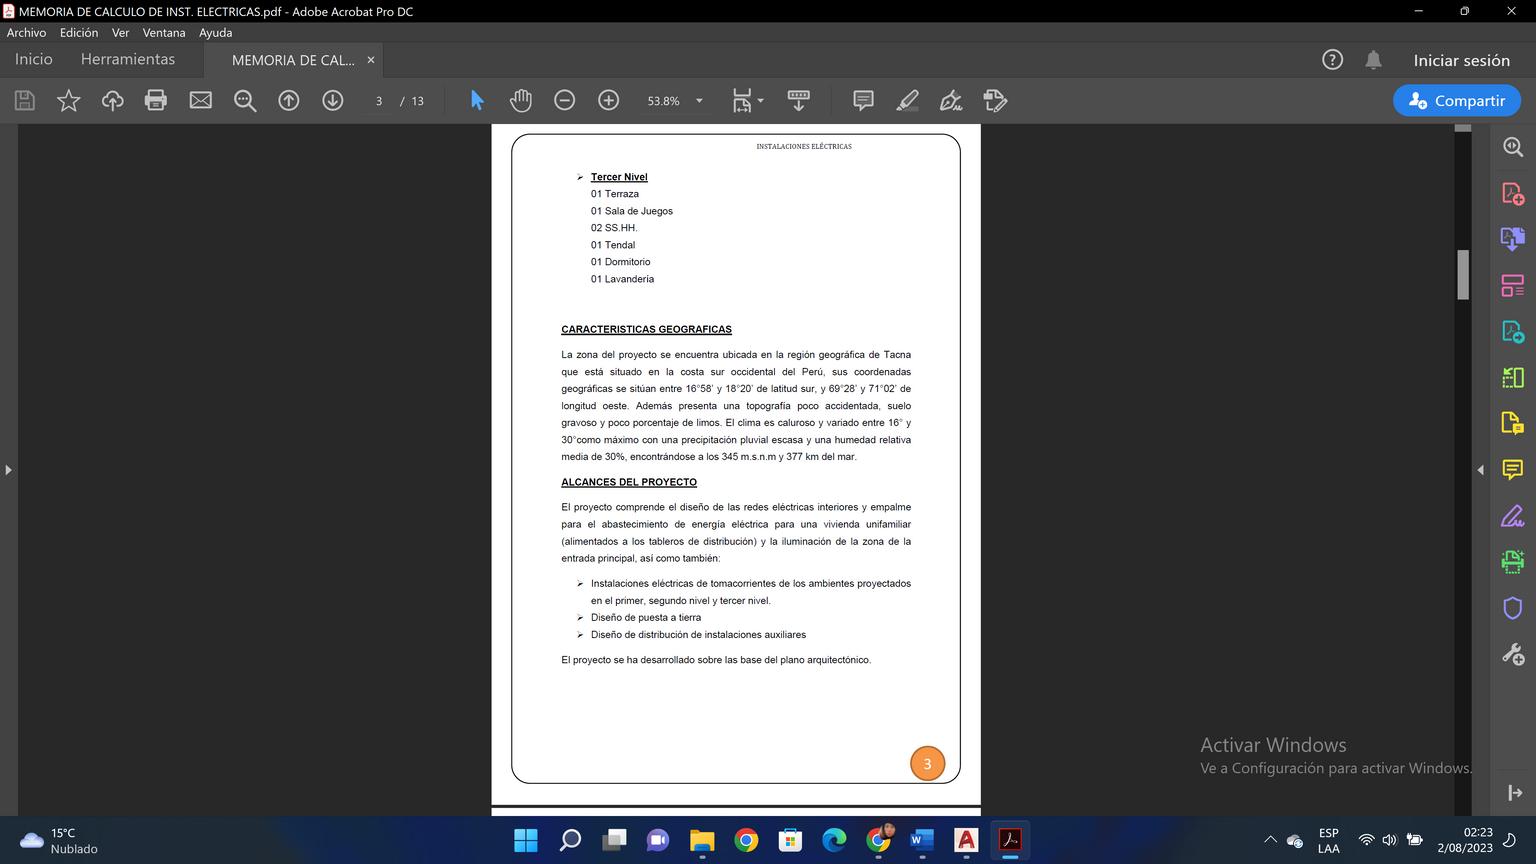Image resolution: width=1536 pixels, height=864 pixels.
Task: Open Export PDF tool in right pane
Action: pyautogui.click(x=1513, y=331)
